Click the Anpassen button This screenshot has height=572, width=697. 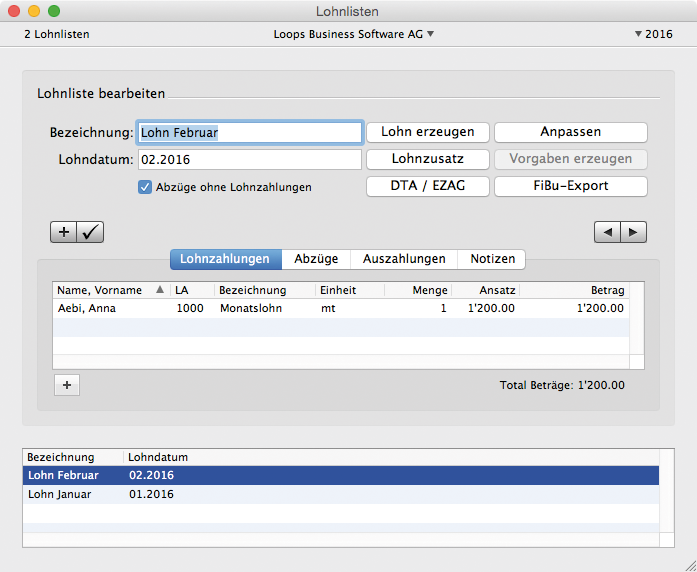click(570, 132)
